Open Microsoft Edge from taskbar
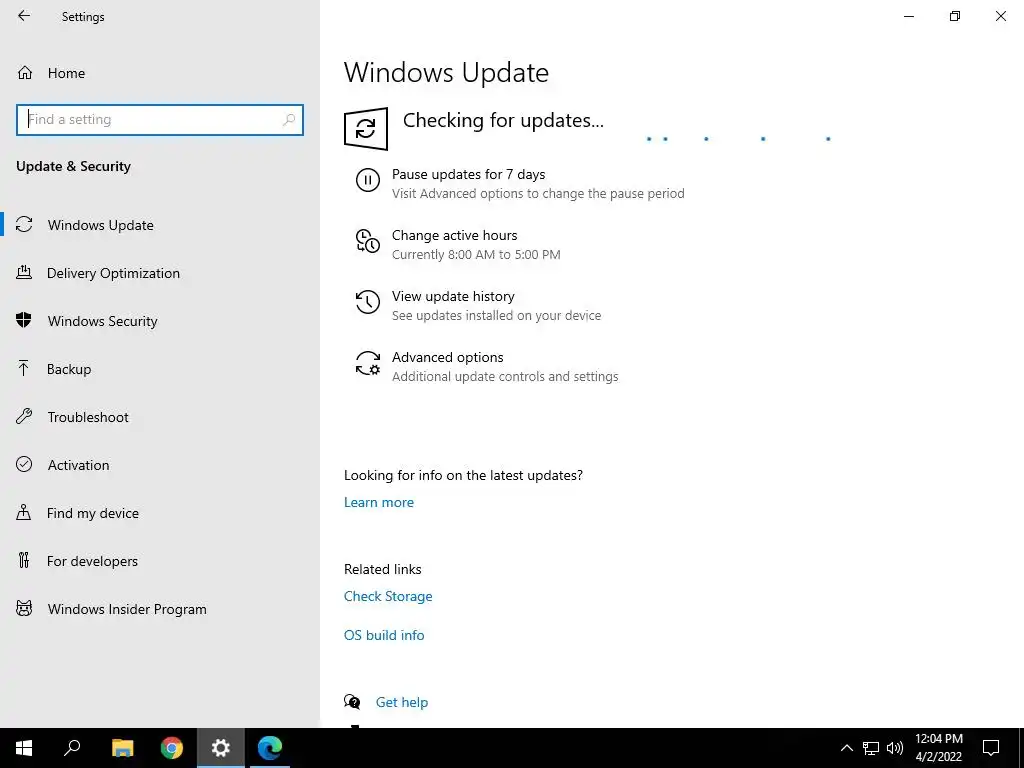This screenshot has height=768, width=1024. 270,748
